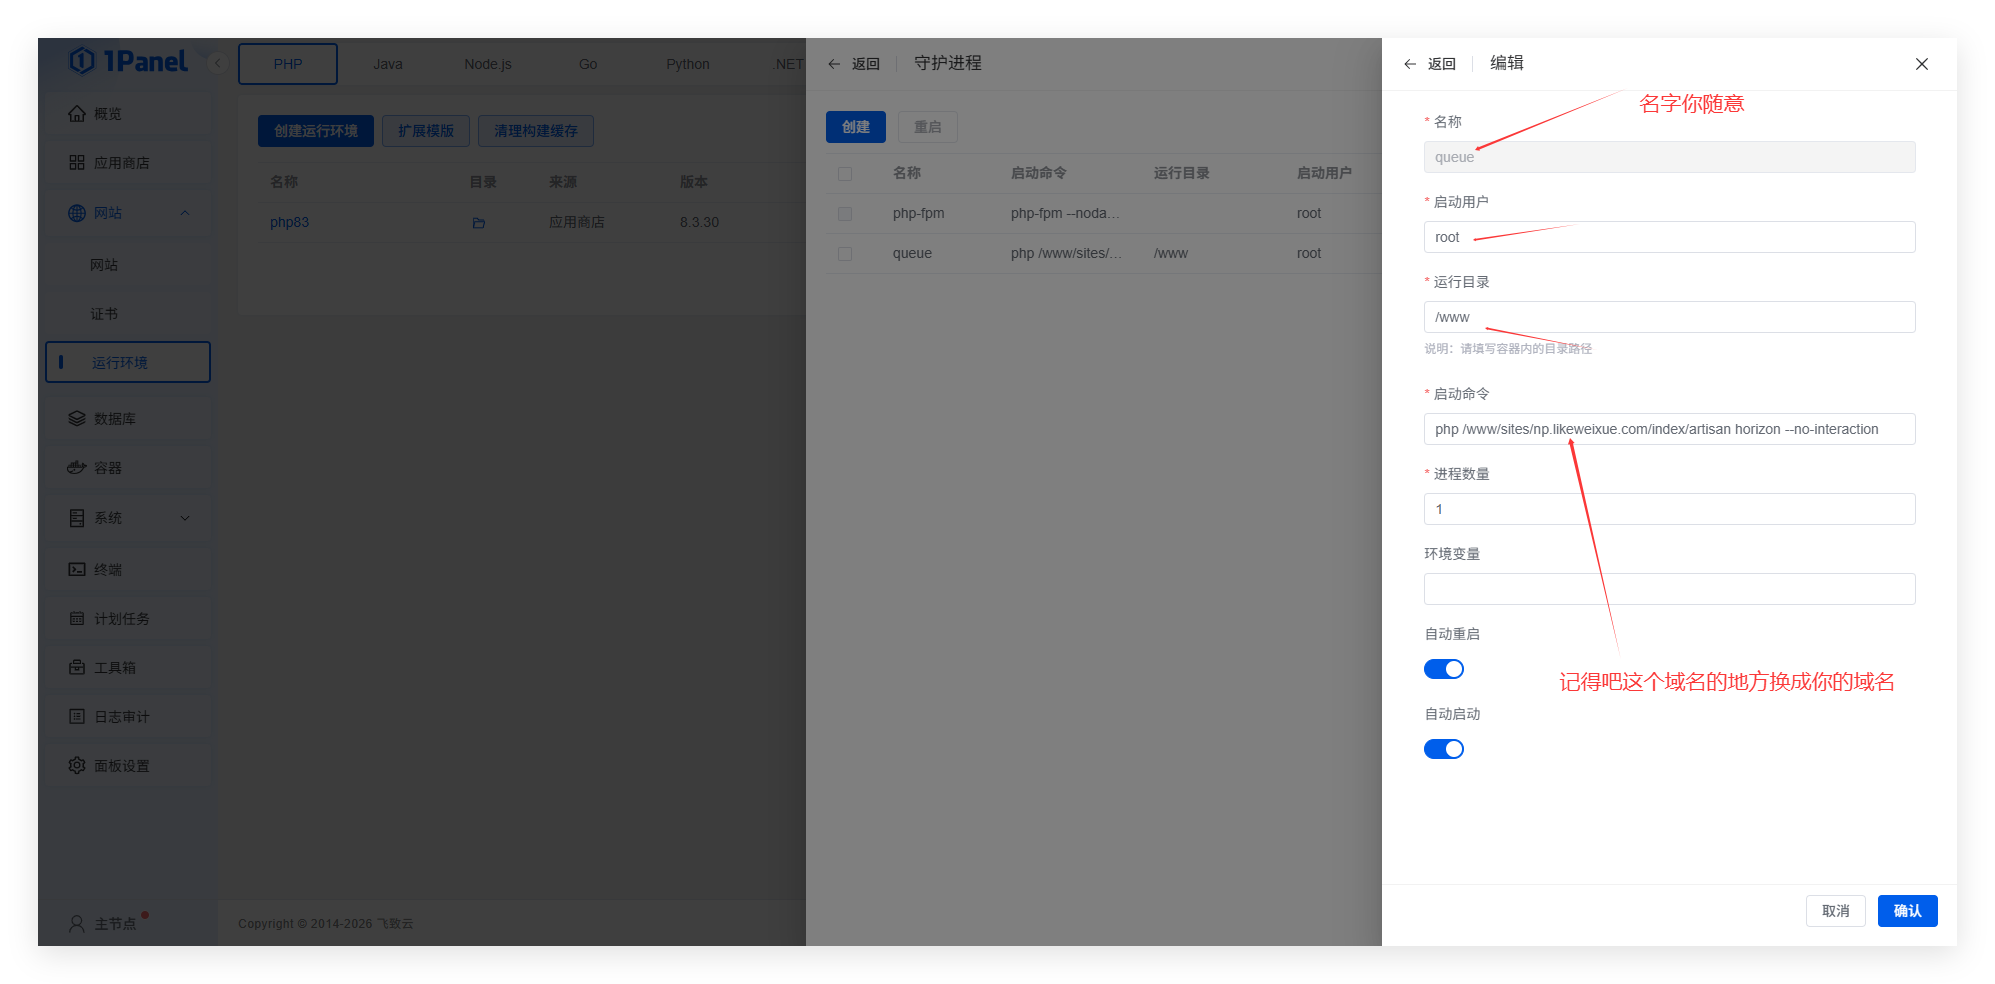
Task: Expand the system menu chevron
Action: point(185,518)
